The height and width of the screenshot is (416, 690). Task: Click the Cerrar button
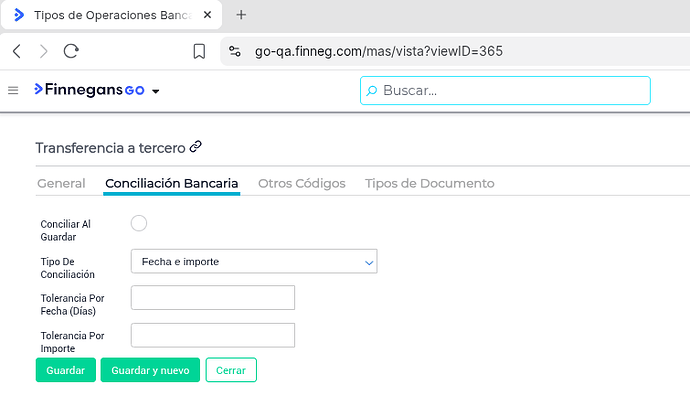point(231,370)
